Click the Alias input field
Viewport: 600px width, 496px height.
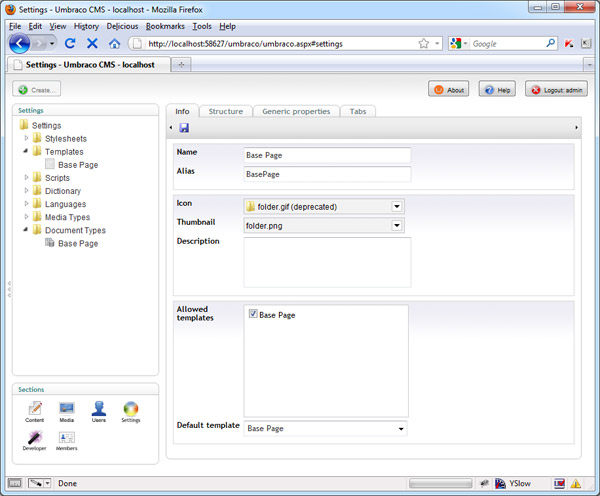327,174
